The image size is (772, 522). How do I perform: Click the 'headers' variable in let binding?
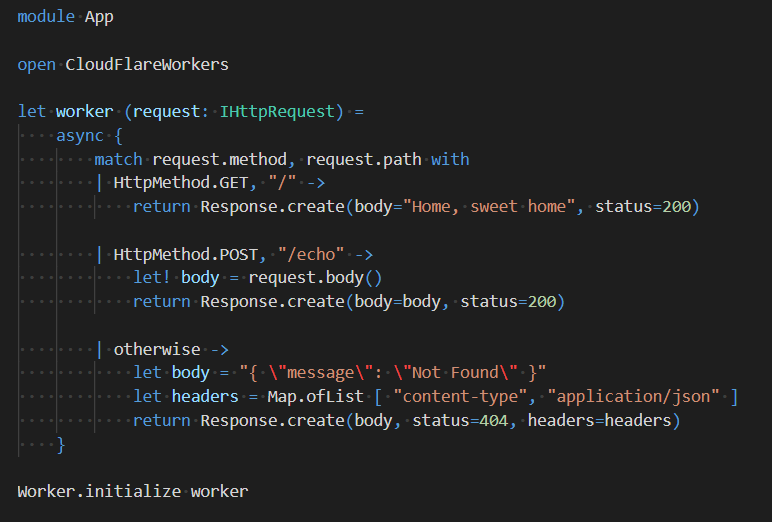point(205,396)
